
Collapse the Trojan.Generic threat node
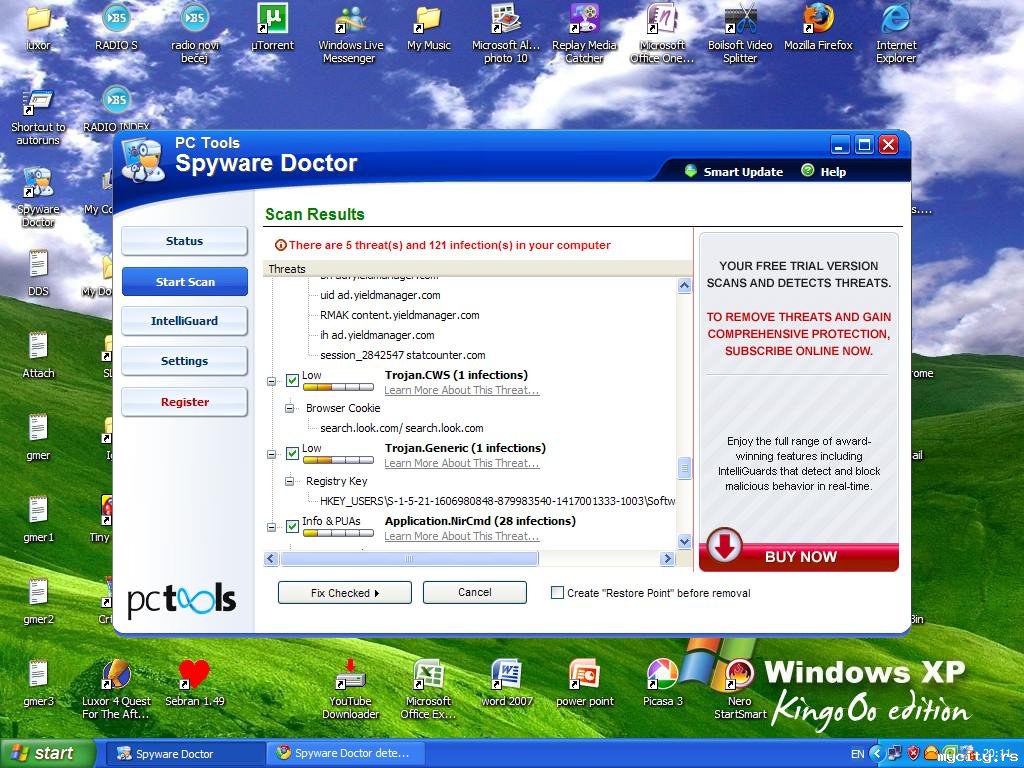point(272,455)
